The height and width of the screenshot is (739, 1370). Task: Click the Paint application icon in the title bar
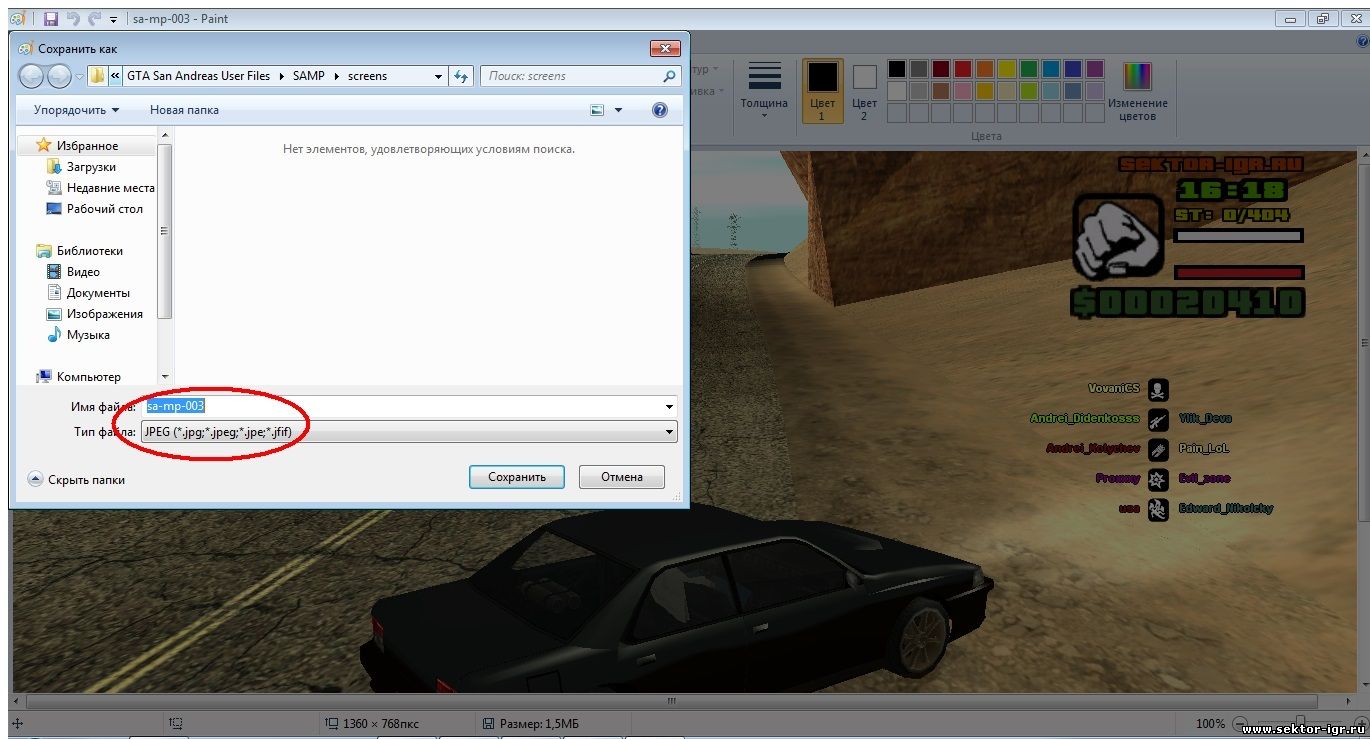[16, 18]
